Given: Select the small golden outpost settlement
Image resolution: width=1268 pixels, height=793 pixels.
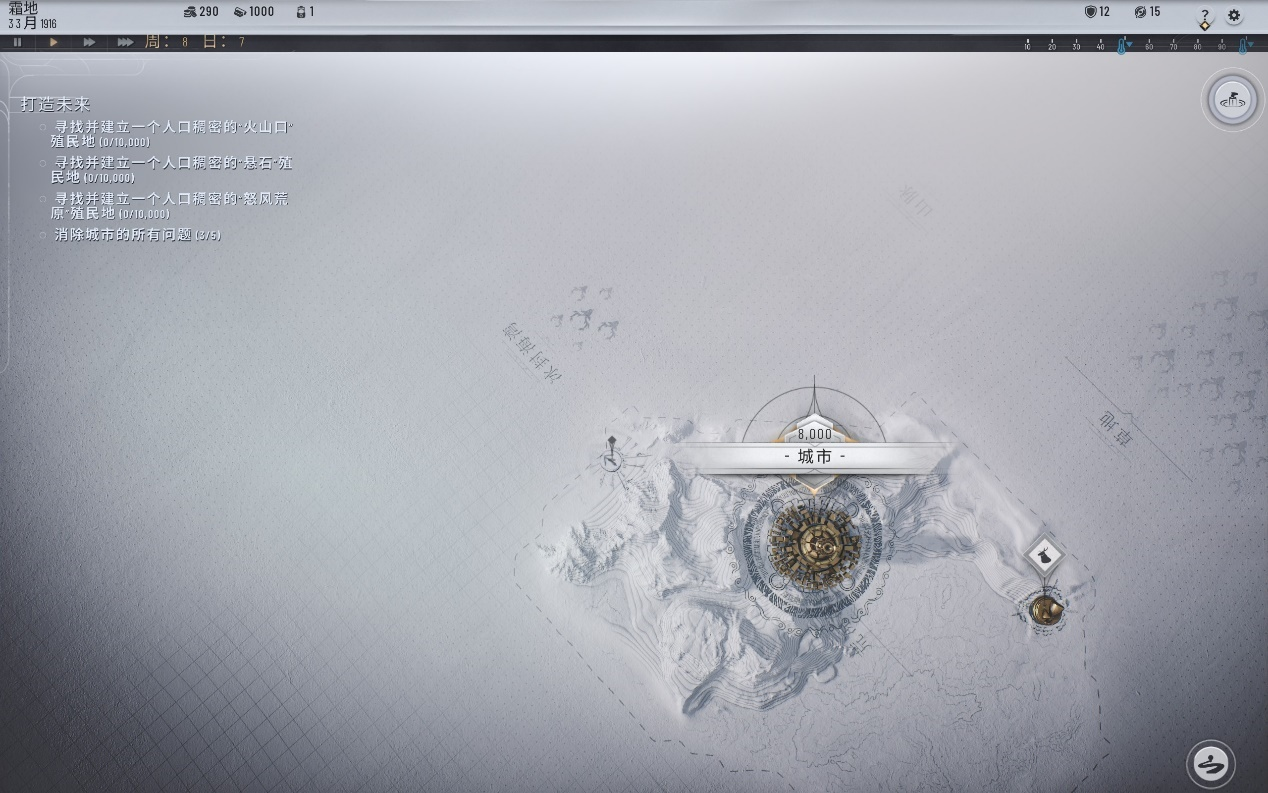Looking at the screenshot, I should (1046, 608).
